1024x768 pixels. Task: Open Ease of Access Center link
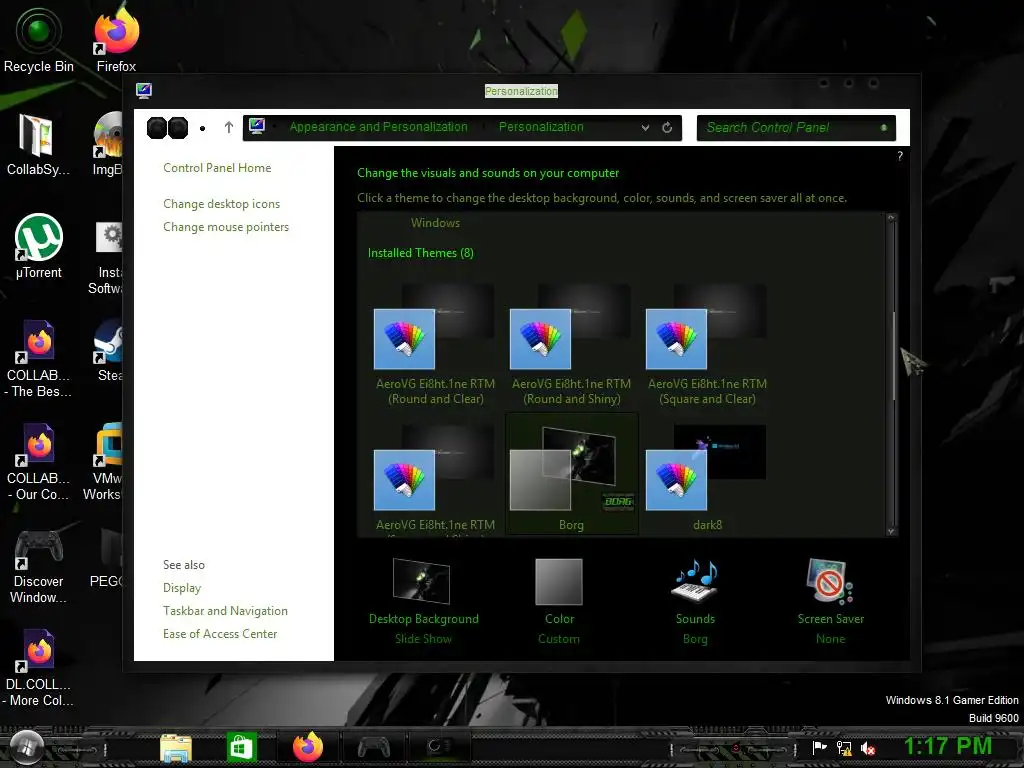tap(220, 633)
